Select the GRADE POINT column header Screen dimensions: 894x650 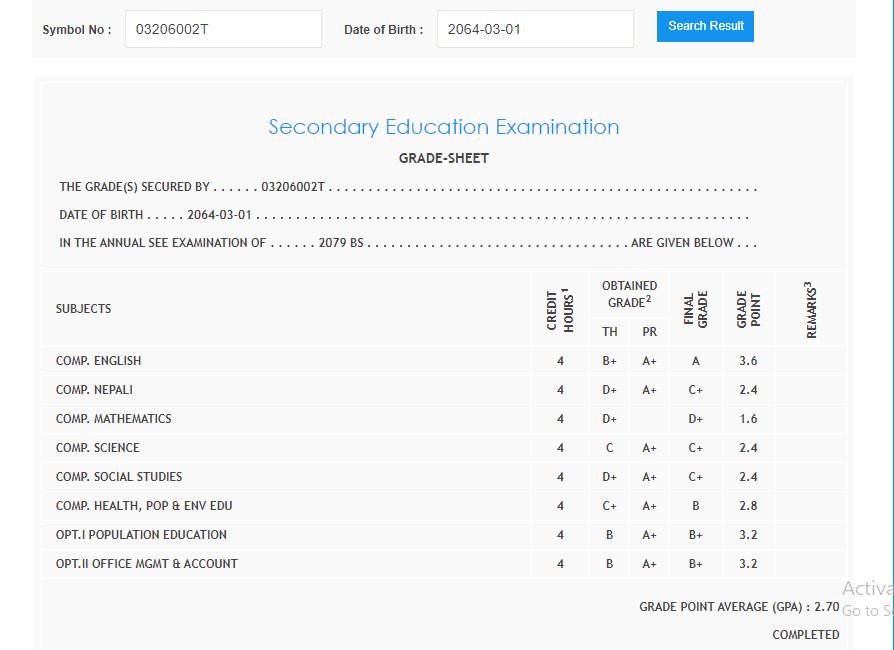pos(748,309)
